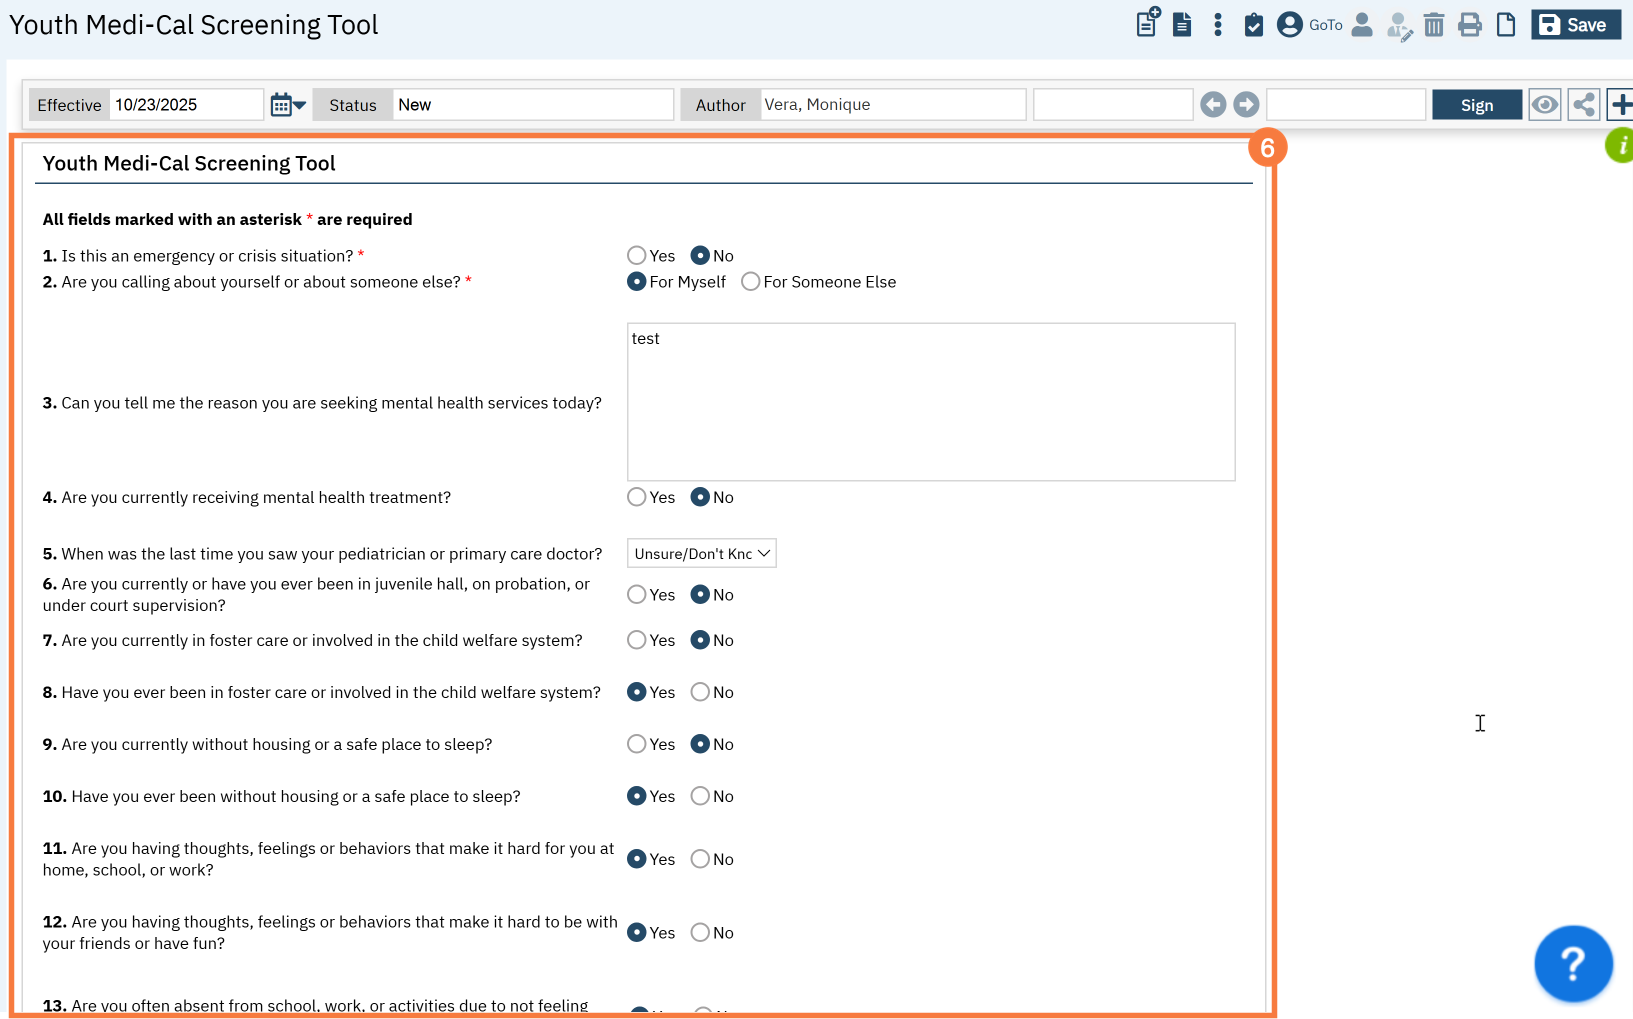The width and height of the screenshot is (1633, 1019).
Task: Click the share icon next to Sign
Action: pyautogui.click(x=1583, y=105)
